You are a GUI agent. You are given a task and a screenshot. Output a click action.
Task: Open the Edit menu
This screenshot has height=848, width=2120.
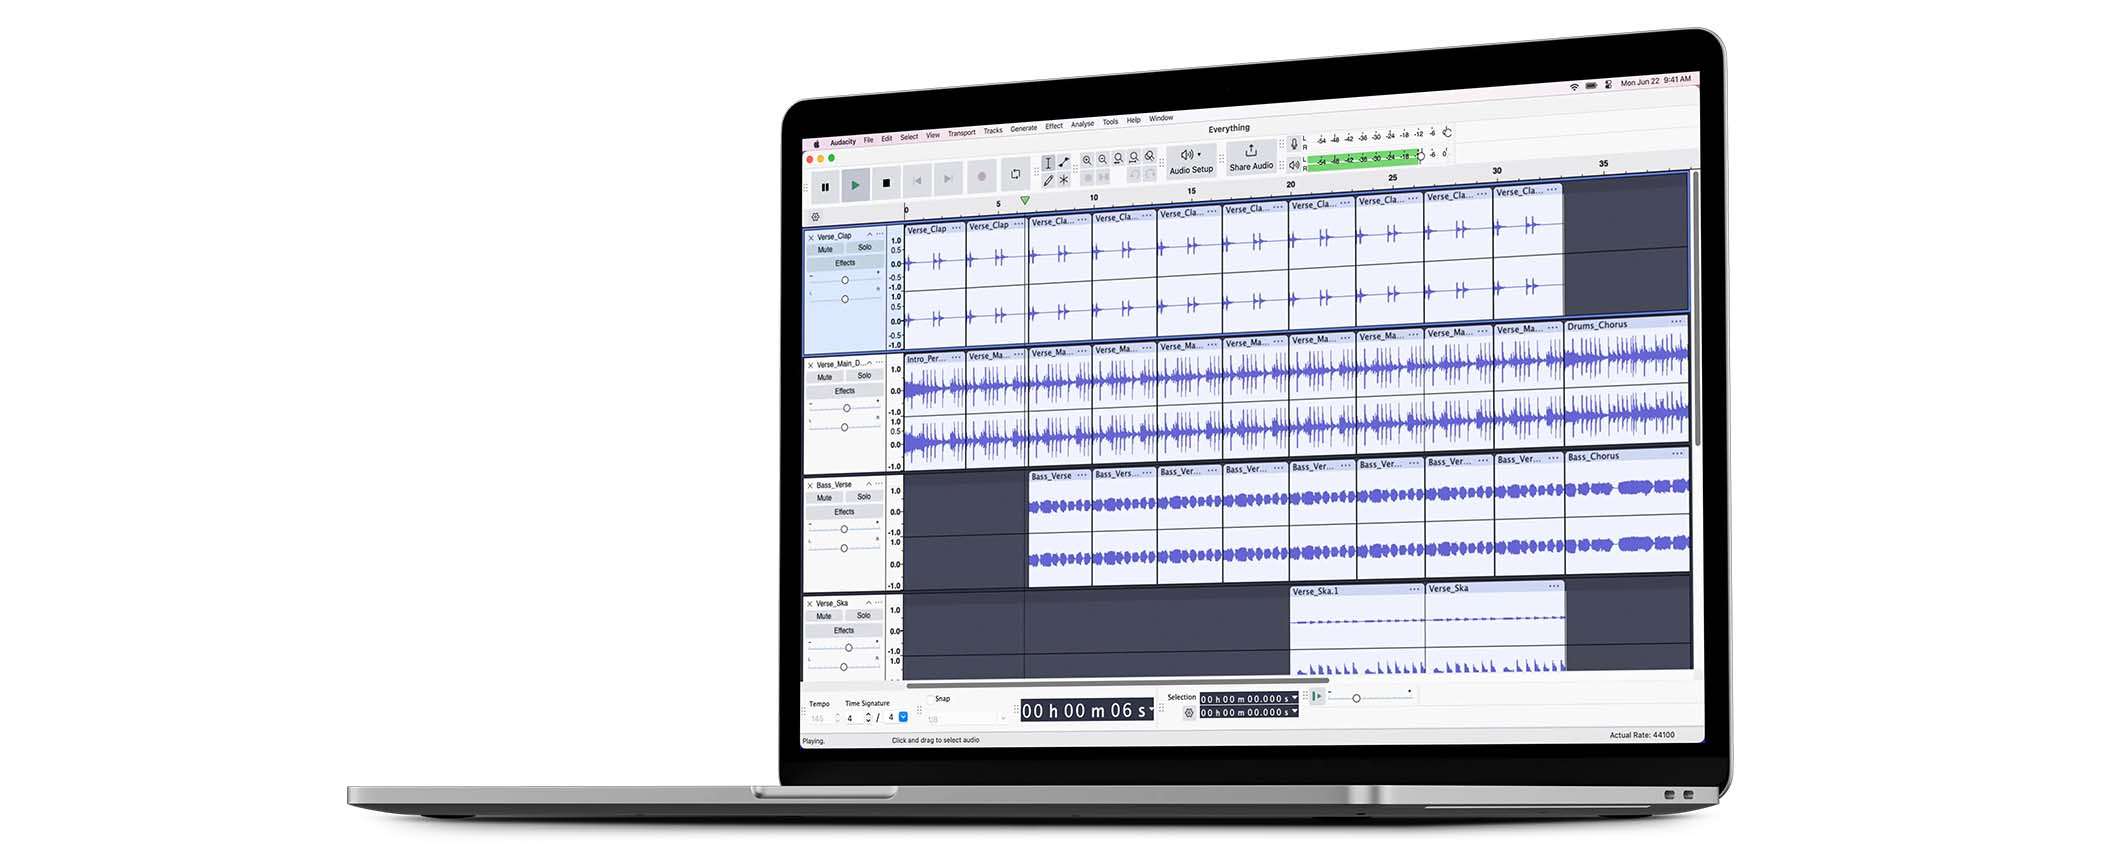click(x=886, y=139)
